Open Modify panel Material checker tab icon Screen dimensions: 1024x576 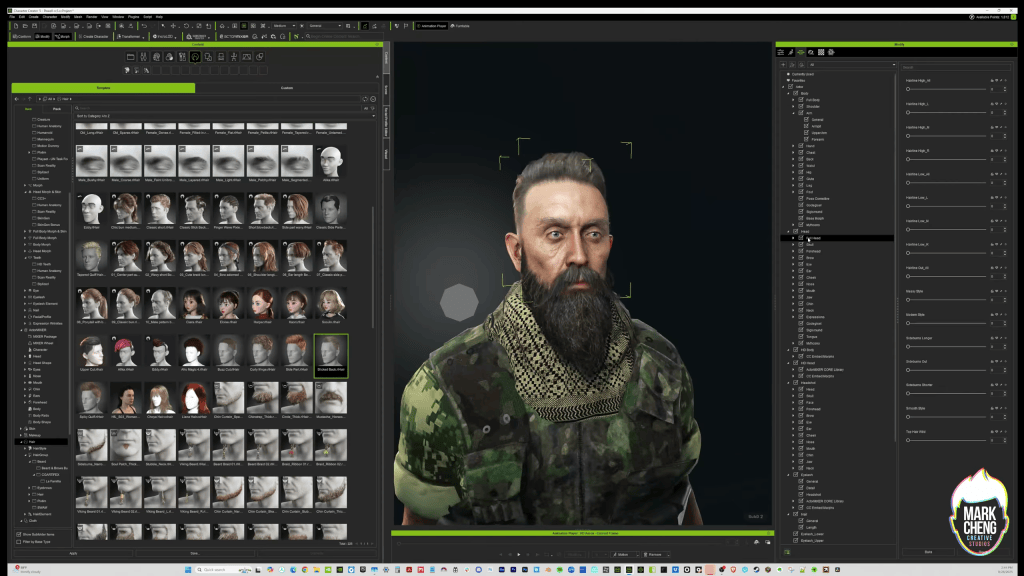[x=821, y=52]
